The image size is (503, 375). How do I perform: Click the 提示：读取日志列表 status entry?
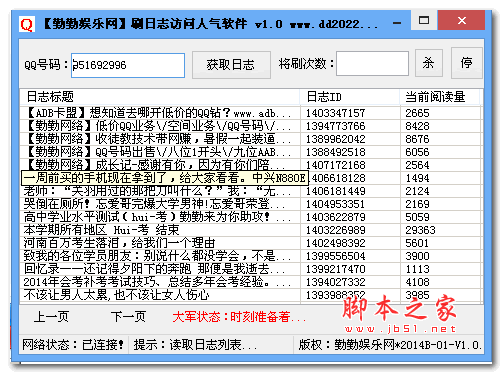[x=195, y=345]
